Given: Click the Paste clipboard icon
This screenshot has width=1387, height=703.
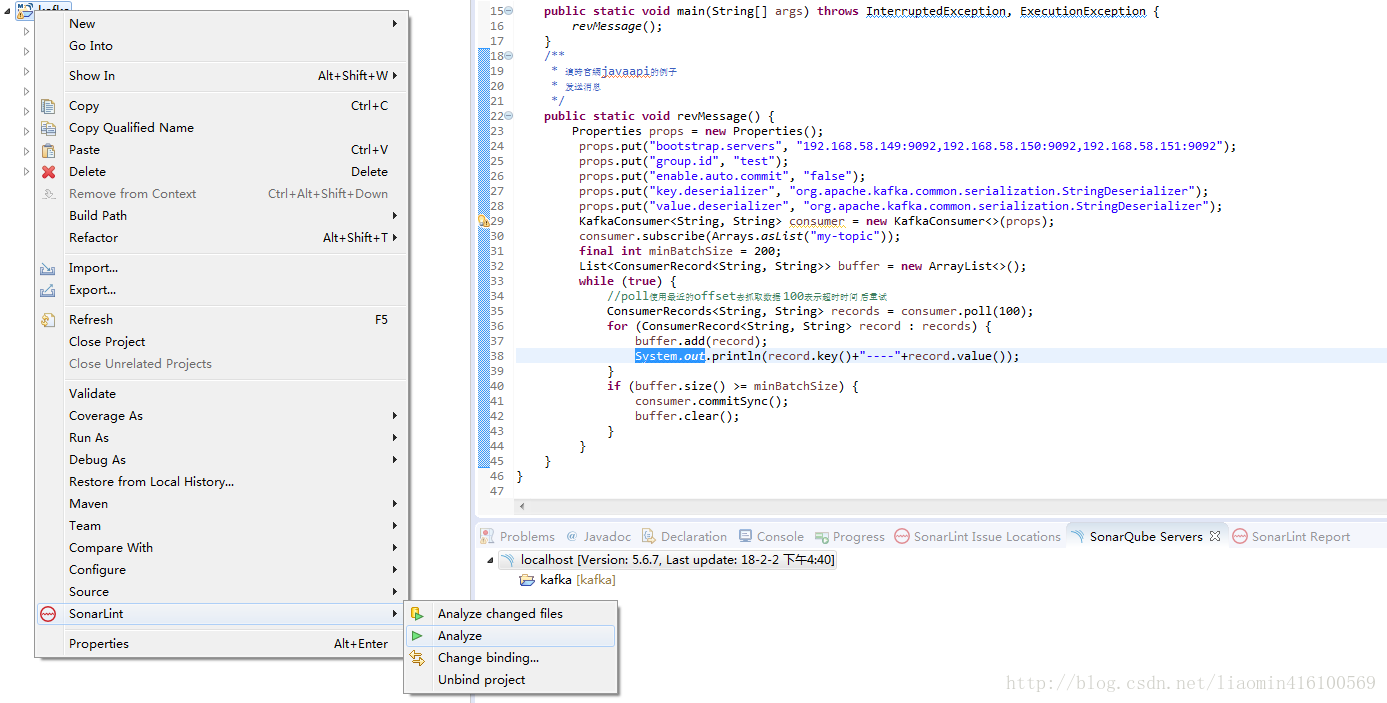Looking at the screenshot, I should (48, 150).
